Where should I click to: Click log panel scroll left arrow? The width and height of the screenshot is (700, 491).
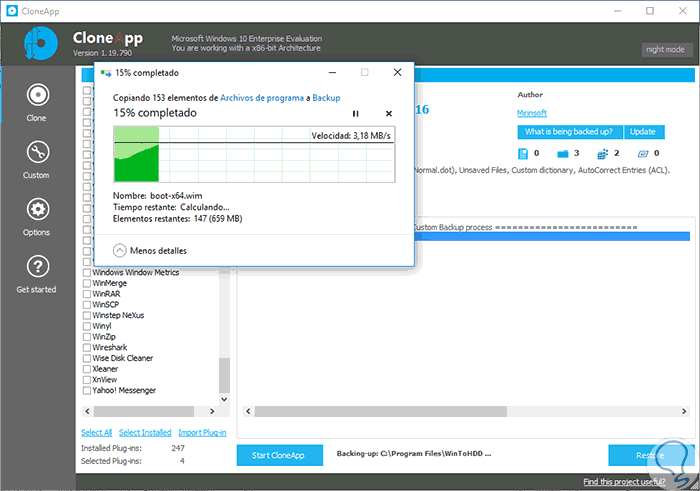pos(249,411)
